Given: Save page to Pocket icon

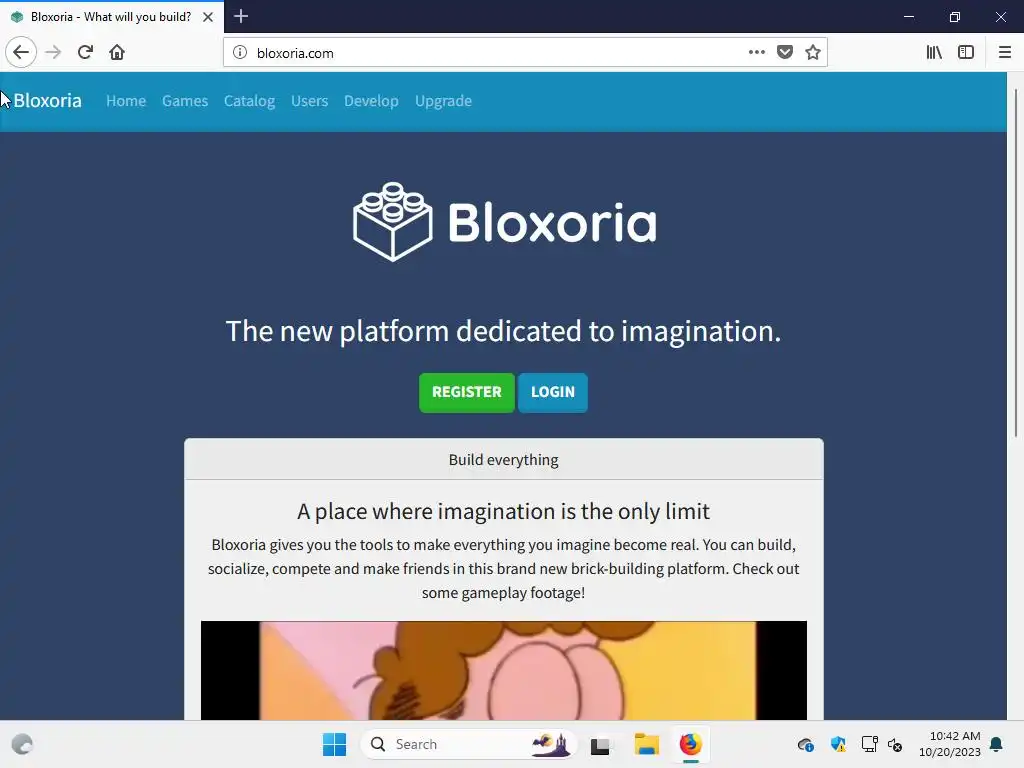Looking at the screenshot, I should point(785,52).
